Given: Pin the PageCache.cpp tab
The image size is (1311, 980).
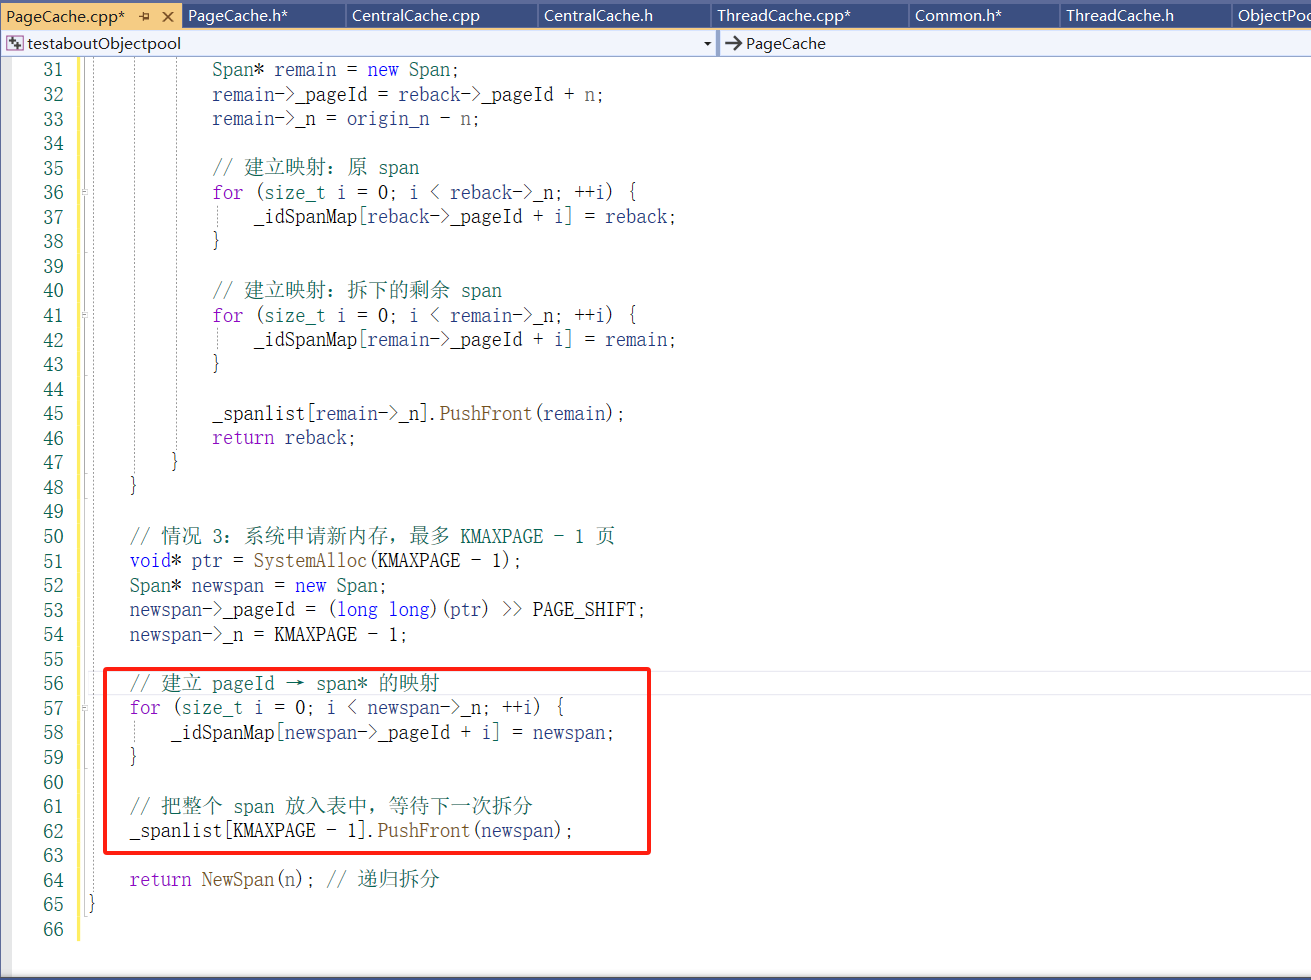Looking at the screenshot, I should [145, 16].
